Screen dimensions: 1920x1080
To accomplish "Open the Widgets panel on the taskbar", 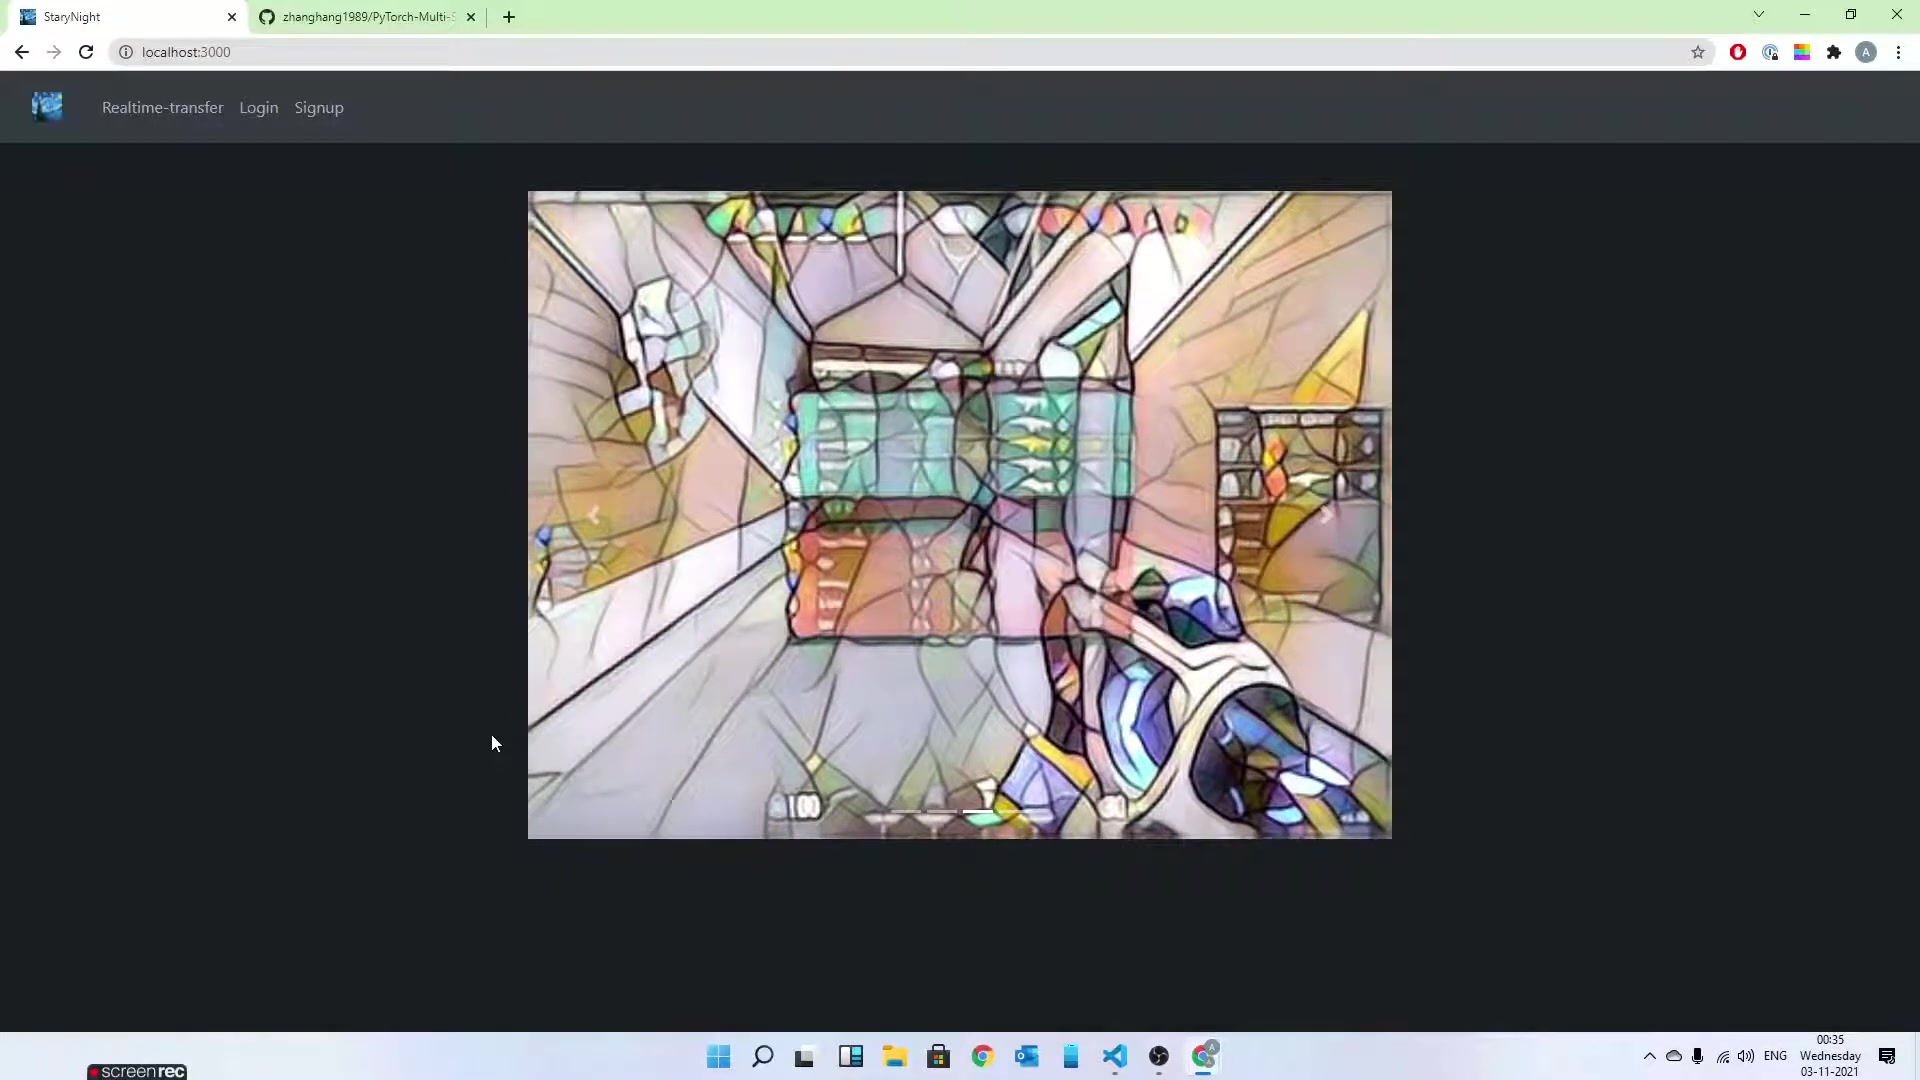I will tap(850, 1057).
